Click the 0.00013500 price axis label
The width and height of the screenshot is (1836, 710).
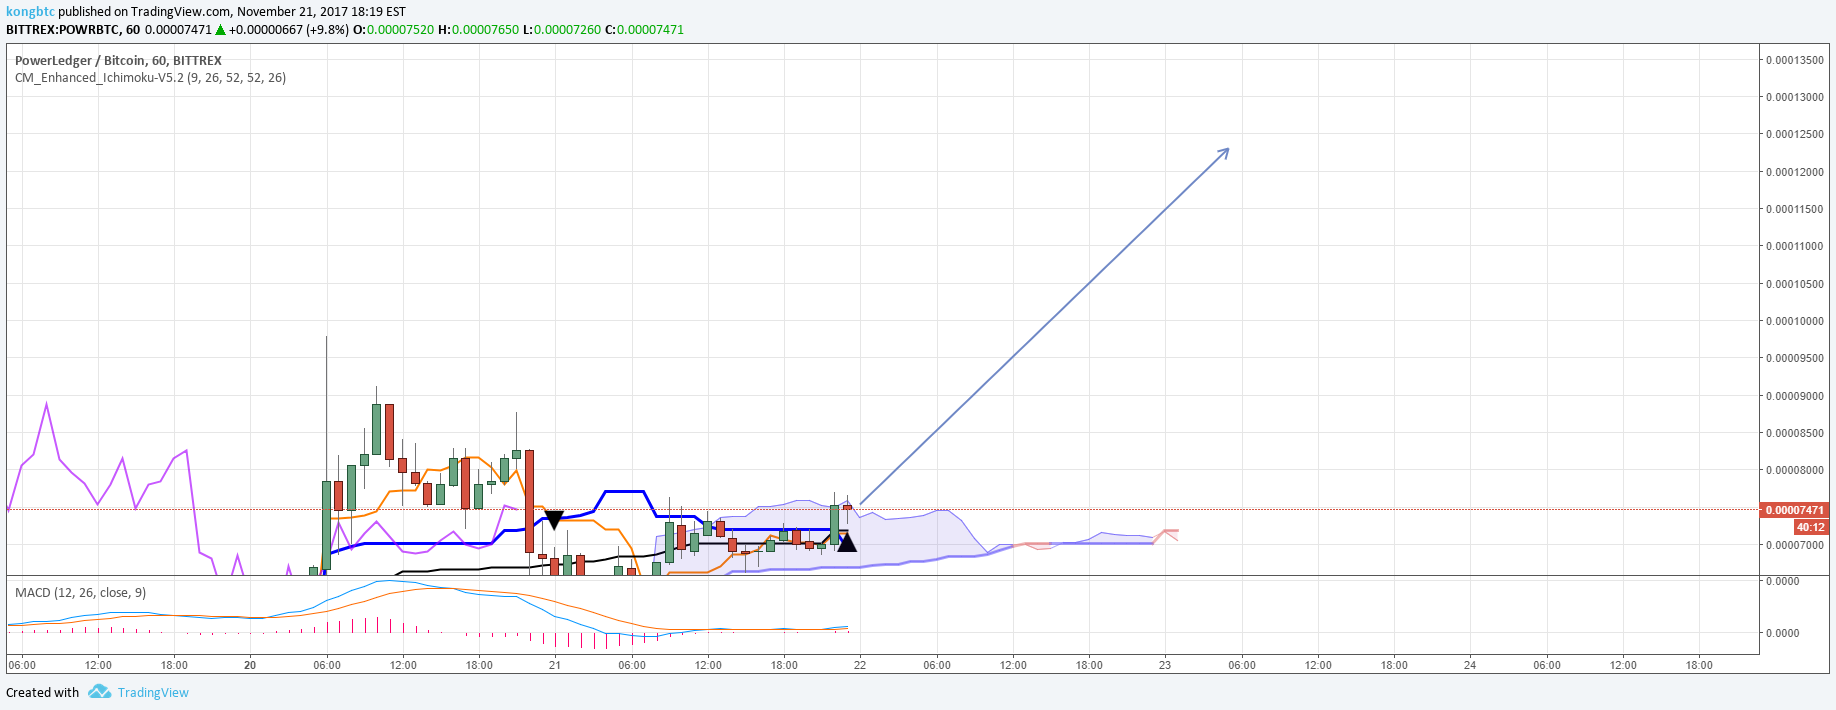(1794, 60)
